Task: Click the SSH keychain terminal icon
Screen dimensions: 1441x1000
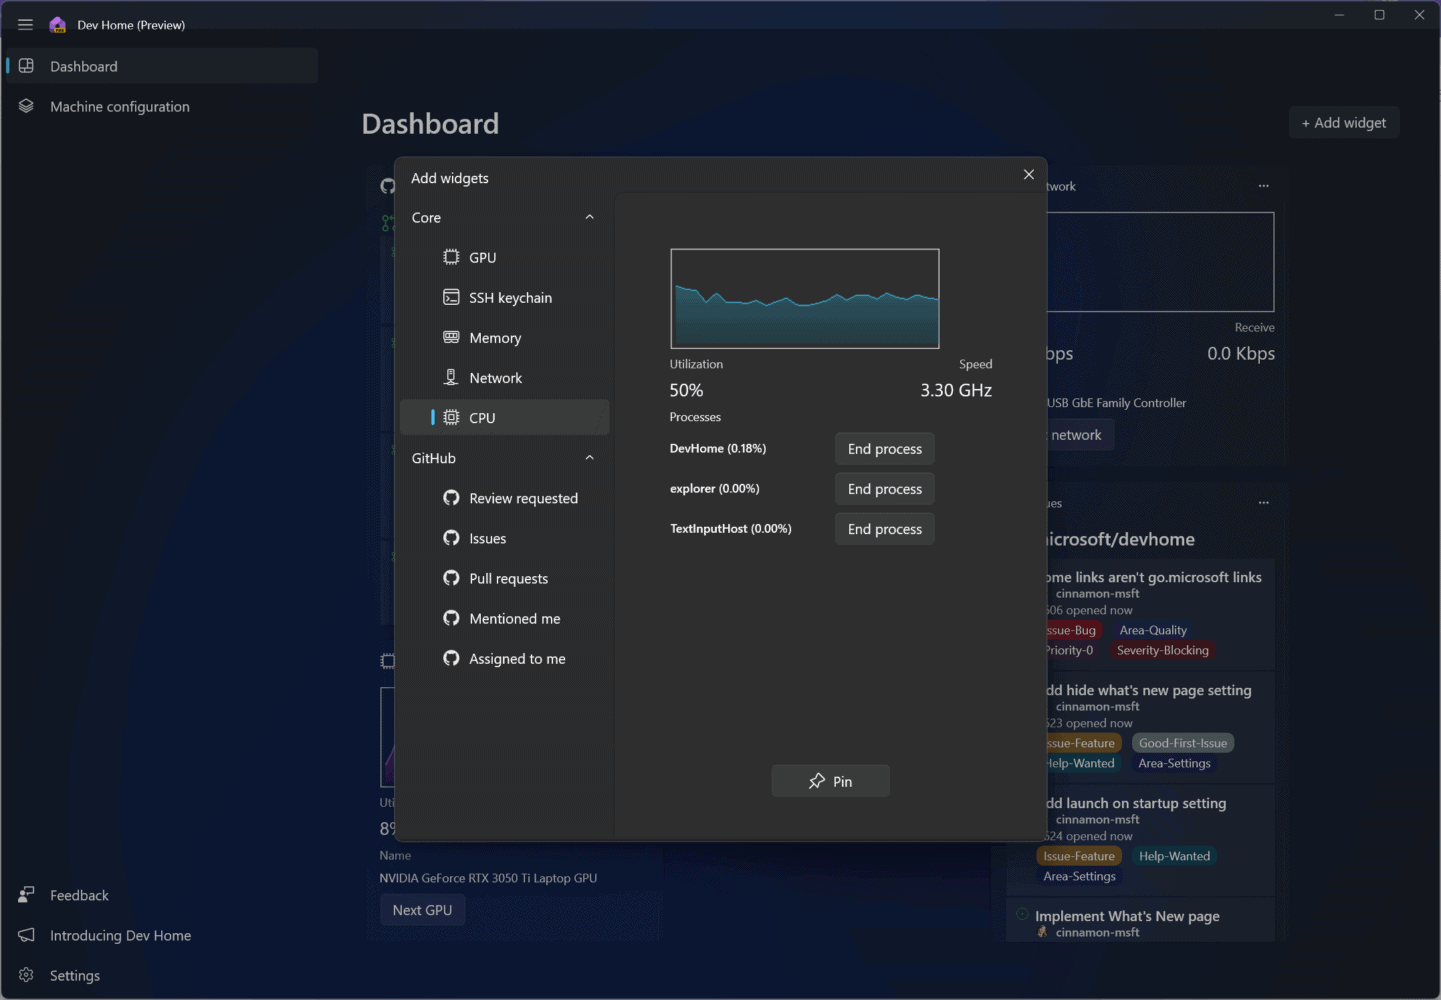Action: coord(451,297)
